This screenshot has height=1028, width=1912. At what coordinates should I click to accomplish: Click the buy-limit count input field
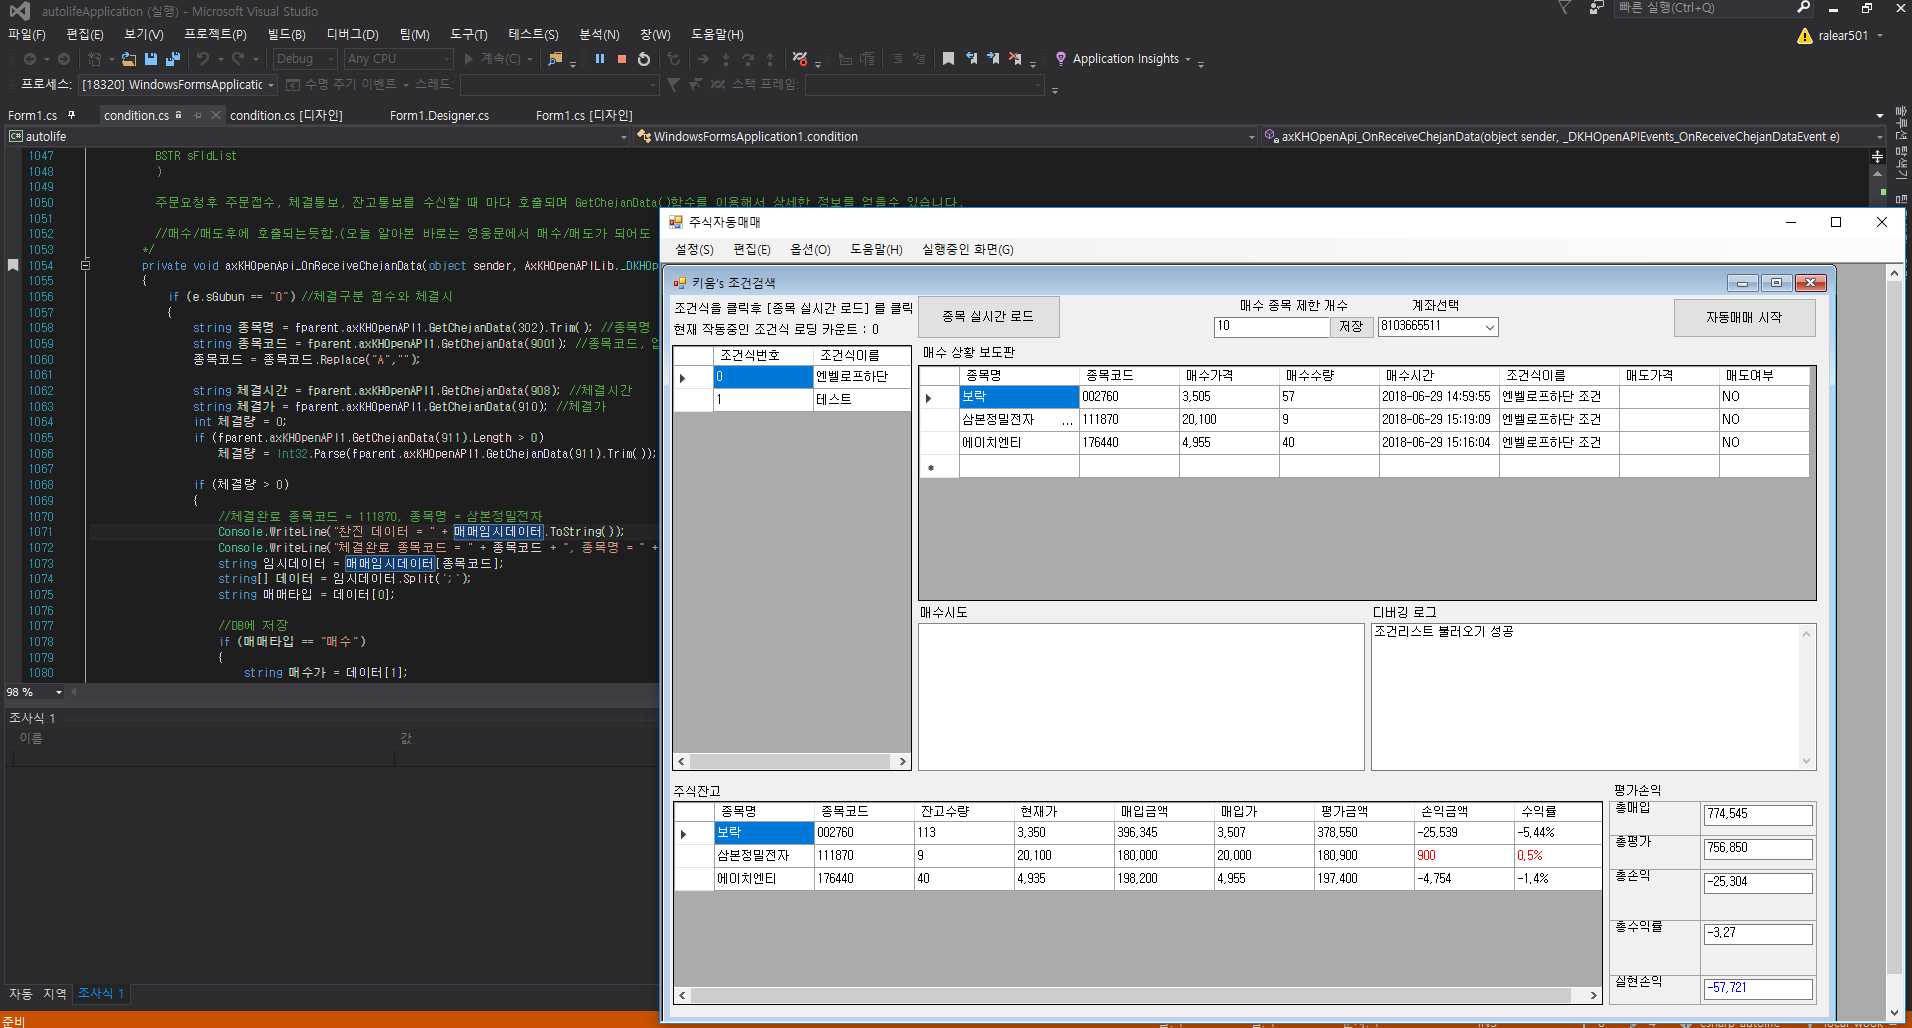(x=1271, y=327)
